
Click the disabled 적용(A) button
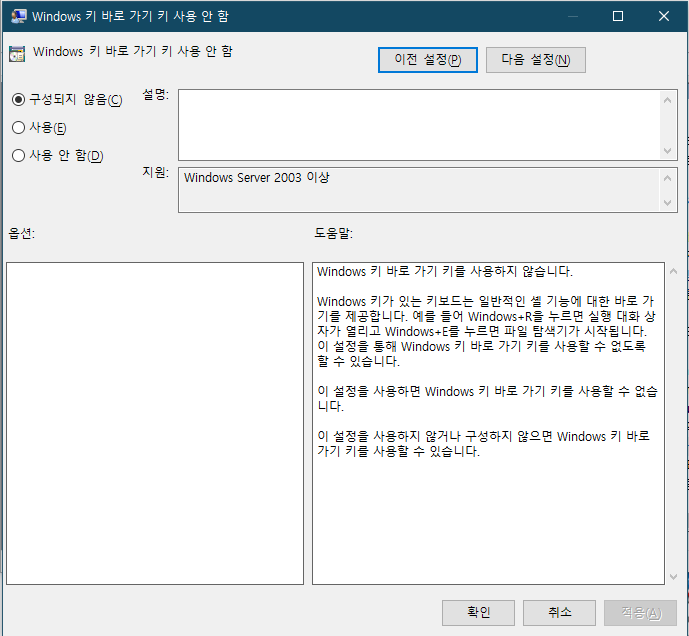click(x=640, y=613)
